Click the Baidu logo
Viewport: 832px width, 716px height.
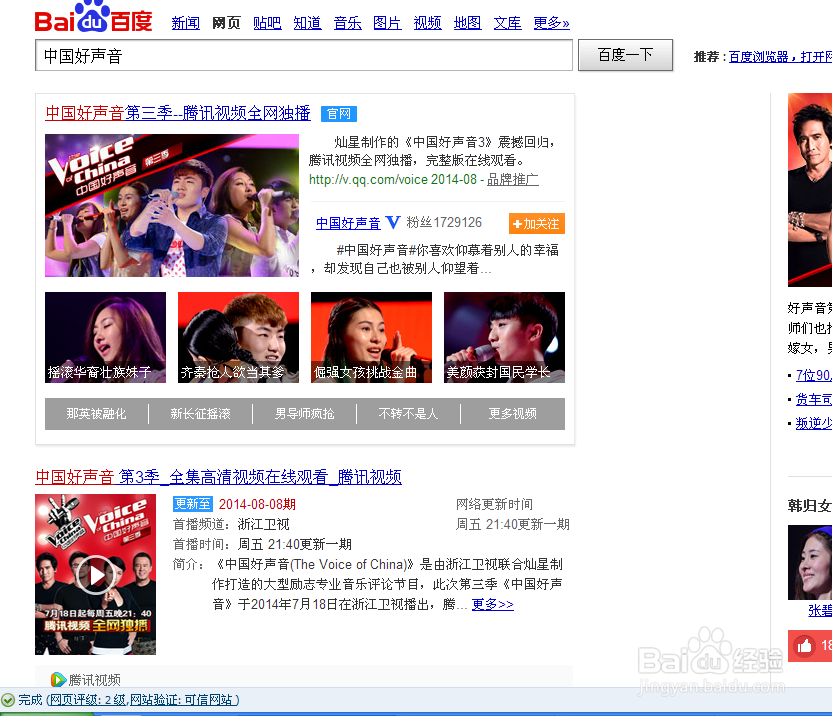(x=93, y=18)
